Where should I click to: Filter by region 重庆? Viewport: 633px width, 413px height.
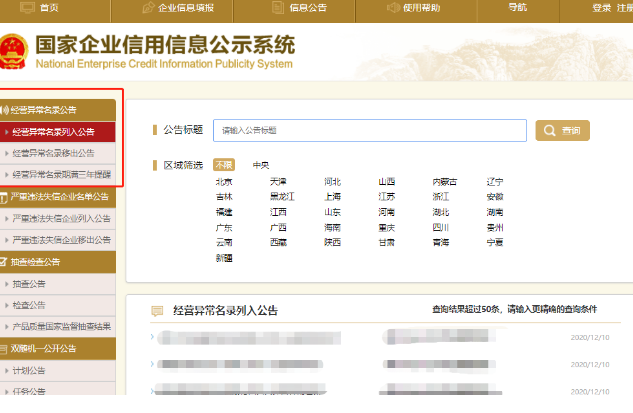pyautogui.click(x=387, y=228)
